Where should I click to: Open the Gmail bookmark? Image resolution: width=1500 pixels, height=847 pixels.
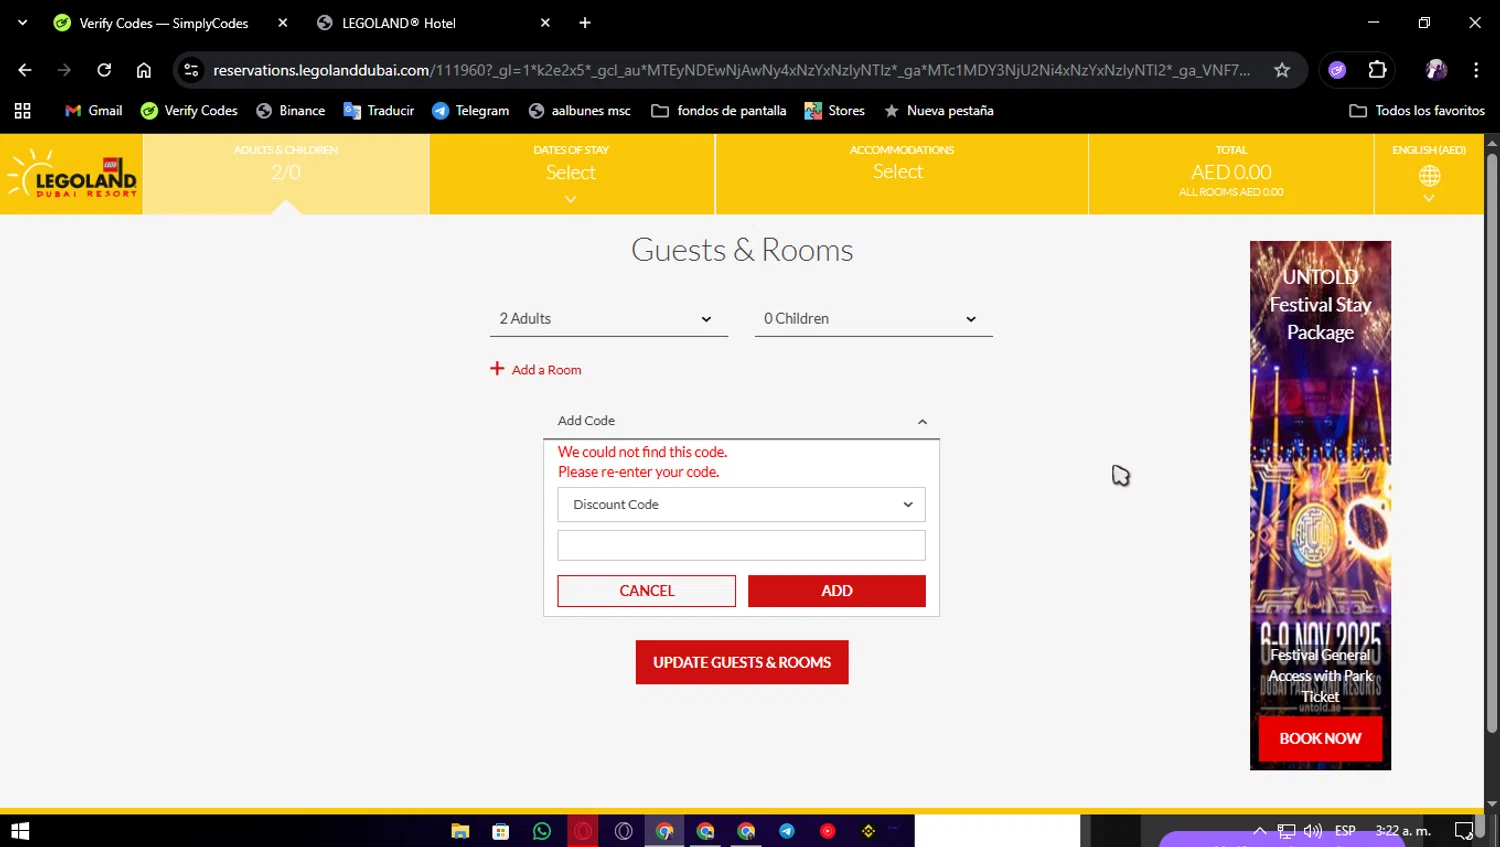pos(93,111)
